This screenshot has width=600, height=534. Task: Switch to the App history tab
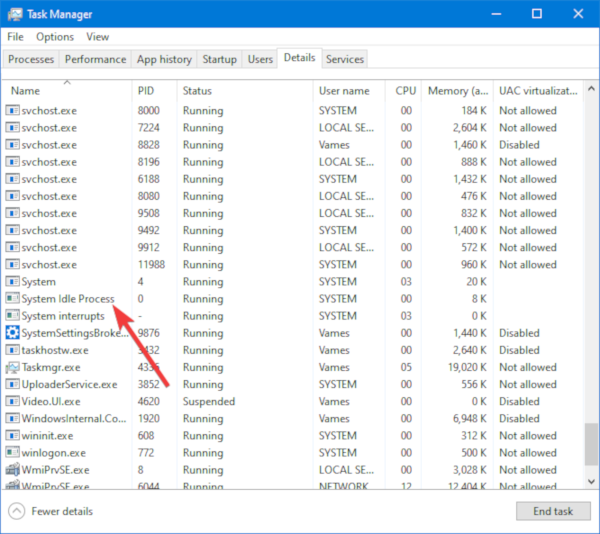tap(164, 60)
